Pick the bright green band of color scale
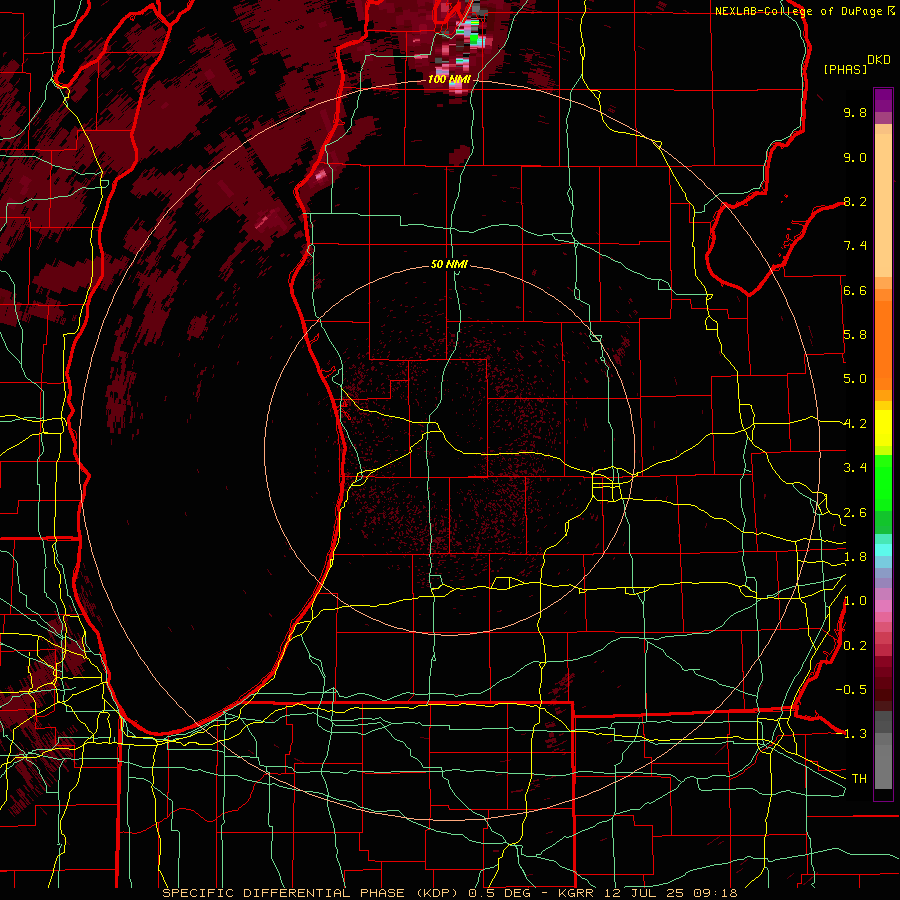The width and height of the screenshot is (900, 900). pos(883,482)
